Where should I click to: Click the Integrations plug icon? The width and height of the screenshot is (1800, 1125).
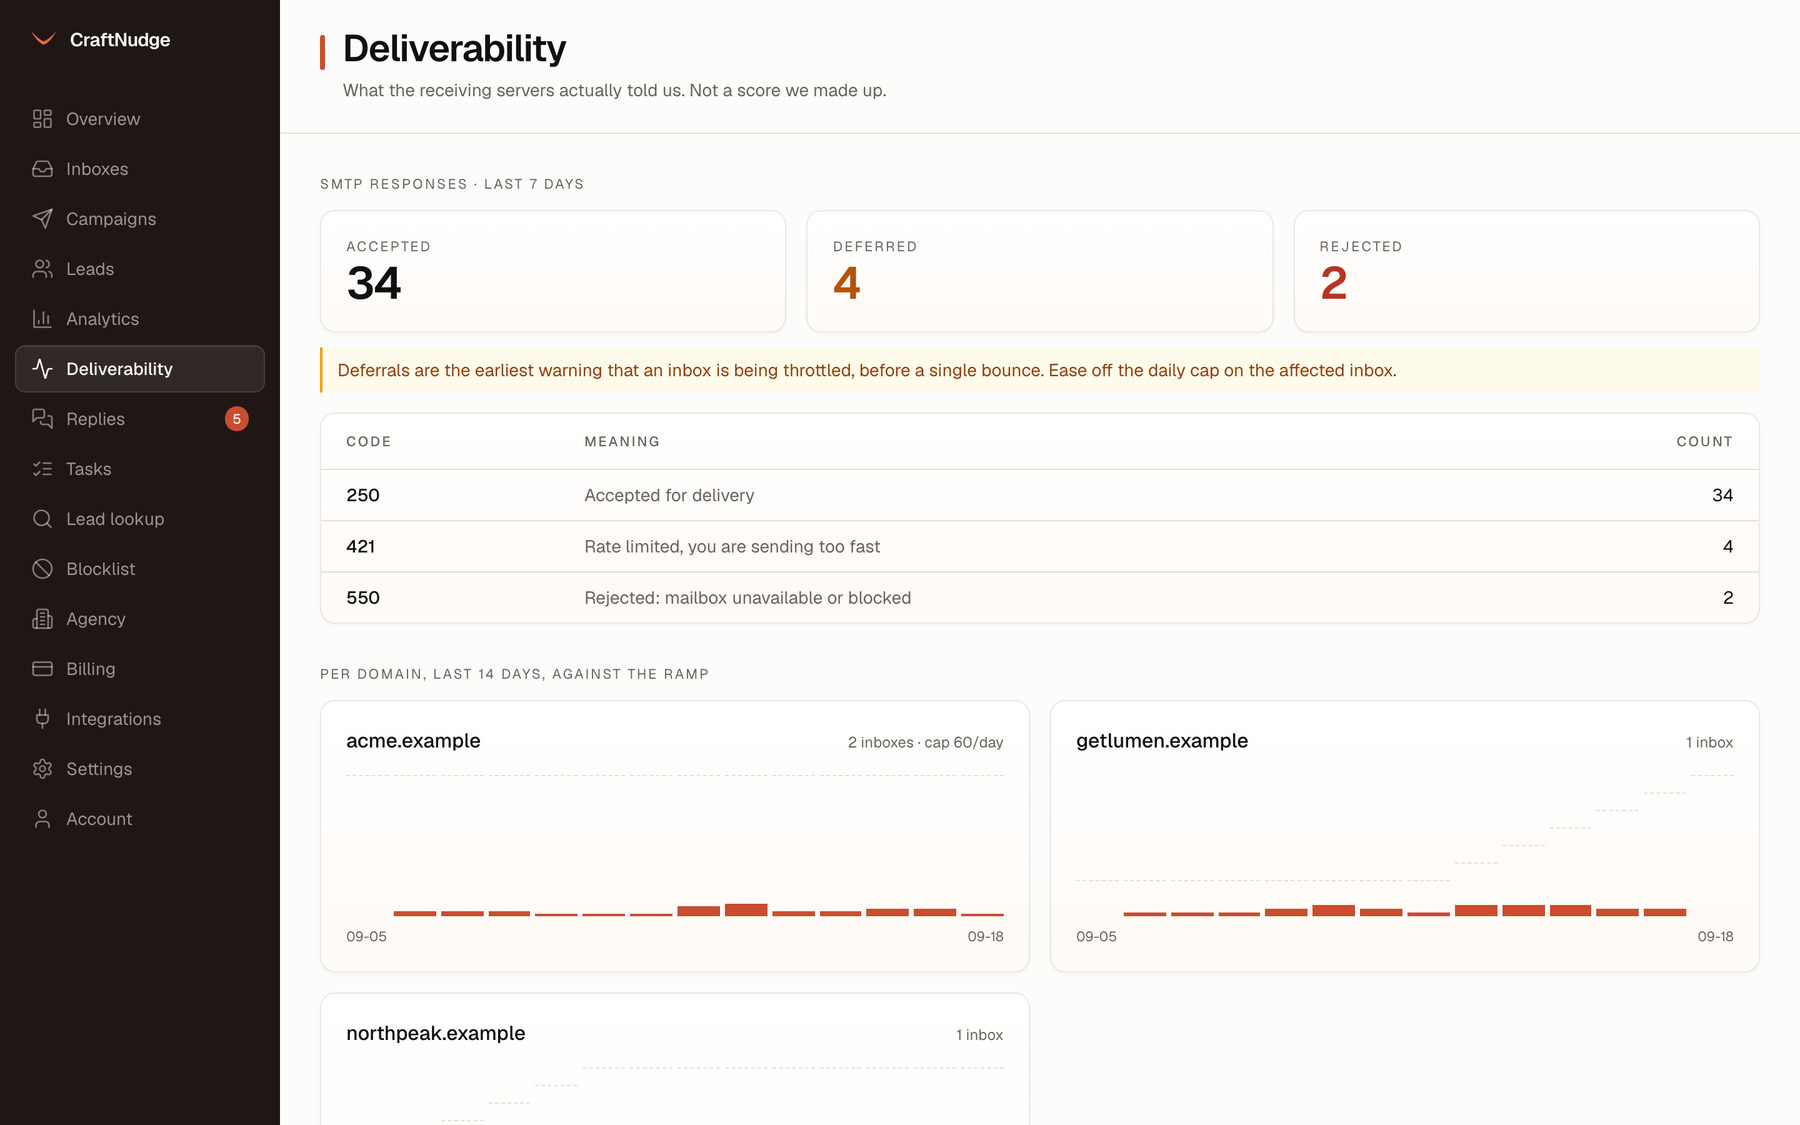(x=42, y=719)
